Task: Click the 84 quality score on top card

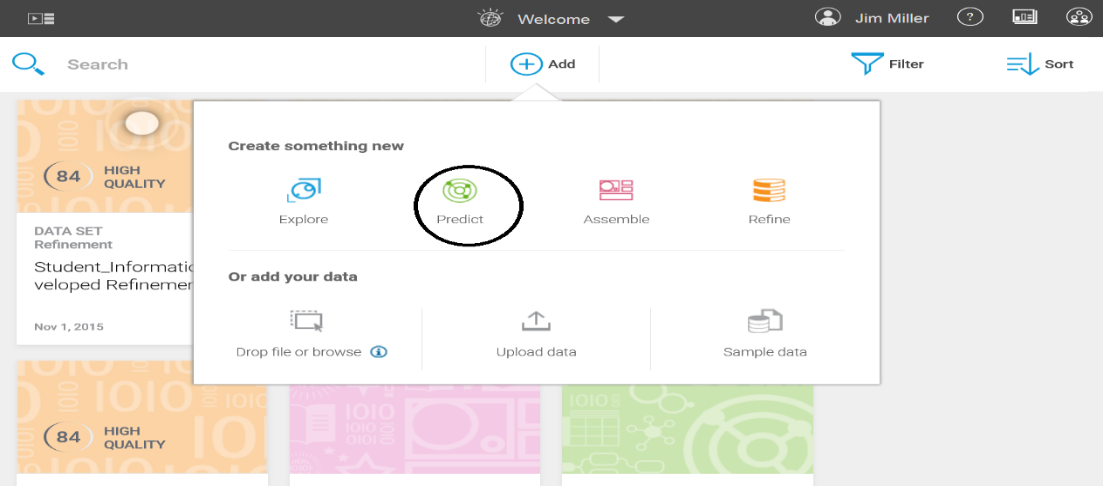Action: tap(68, 177)
